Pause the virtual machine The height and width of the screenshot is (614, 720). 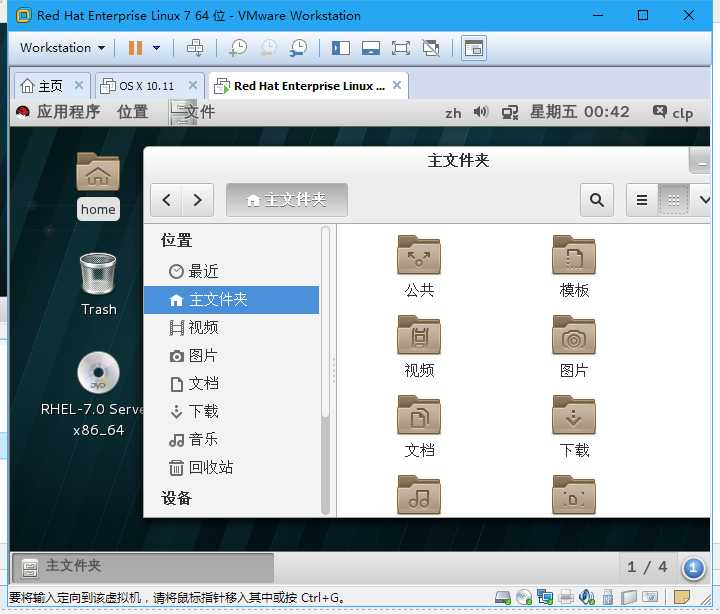(x=135, y=48)
